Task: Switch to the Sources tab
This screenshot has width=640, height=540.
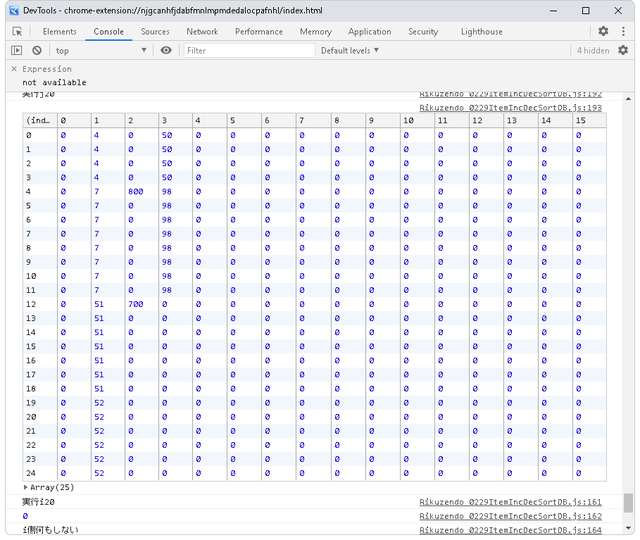Action: (x=155, y=31)
